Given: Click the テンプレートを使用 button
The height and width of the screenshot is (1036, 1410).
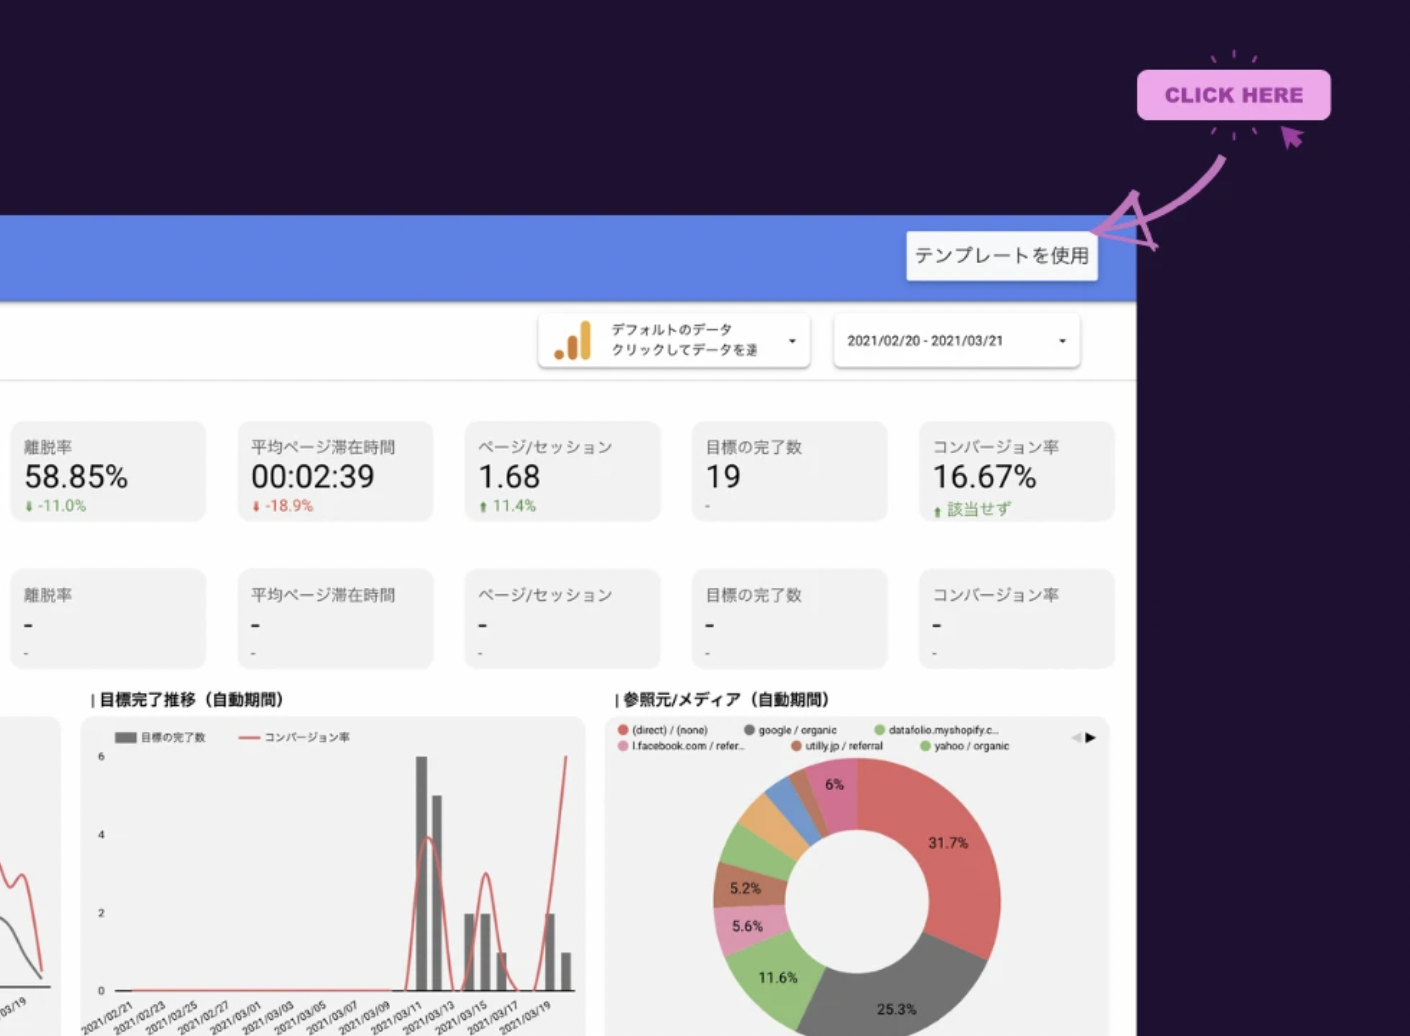Looking at the screenshot, I should (x=1001, y=256).
